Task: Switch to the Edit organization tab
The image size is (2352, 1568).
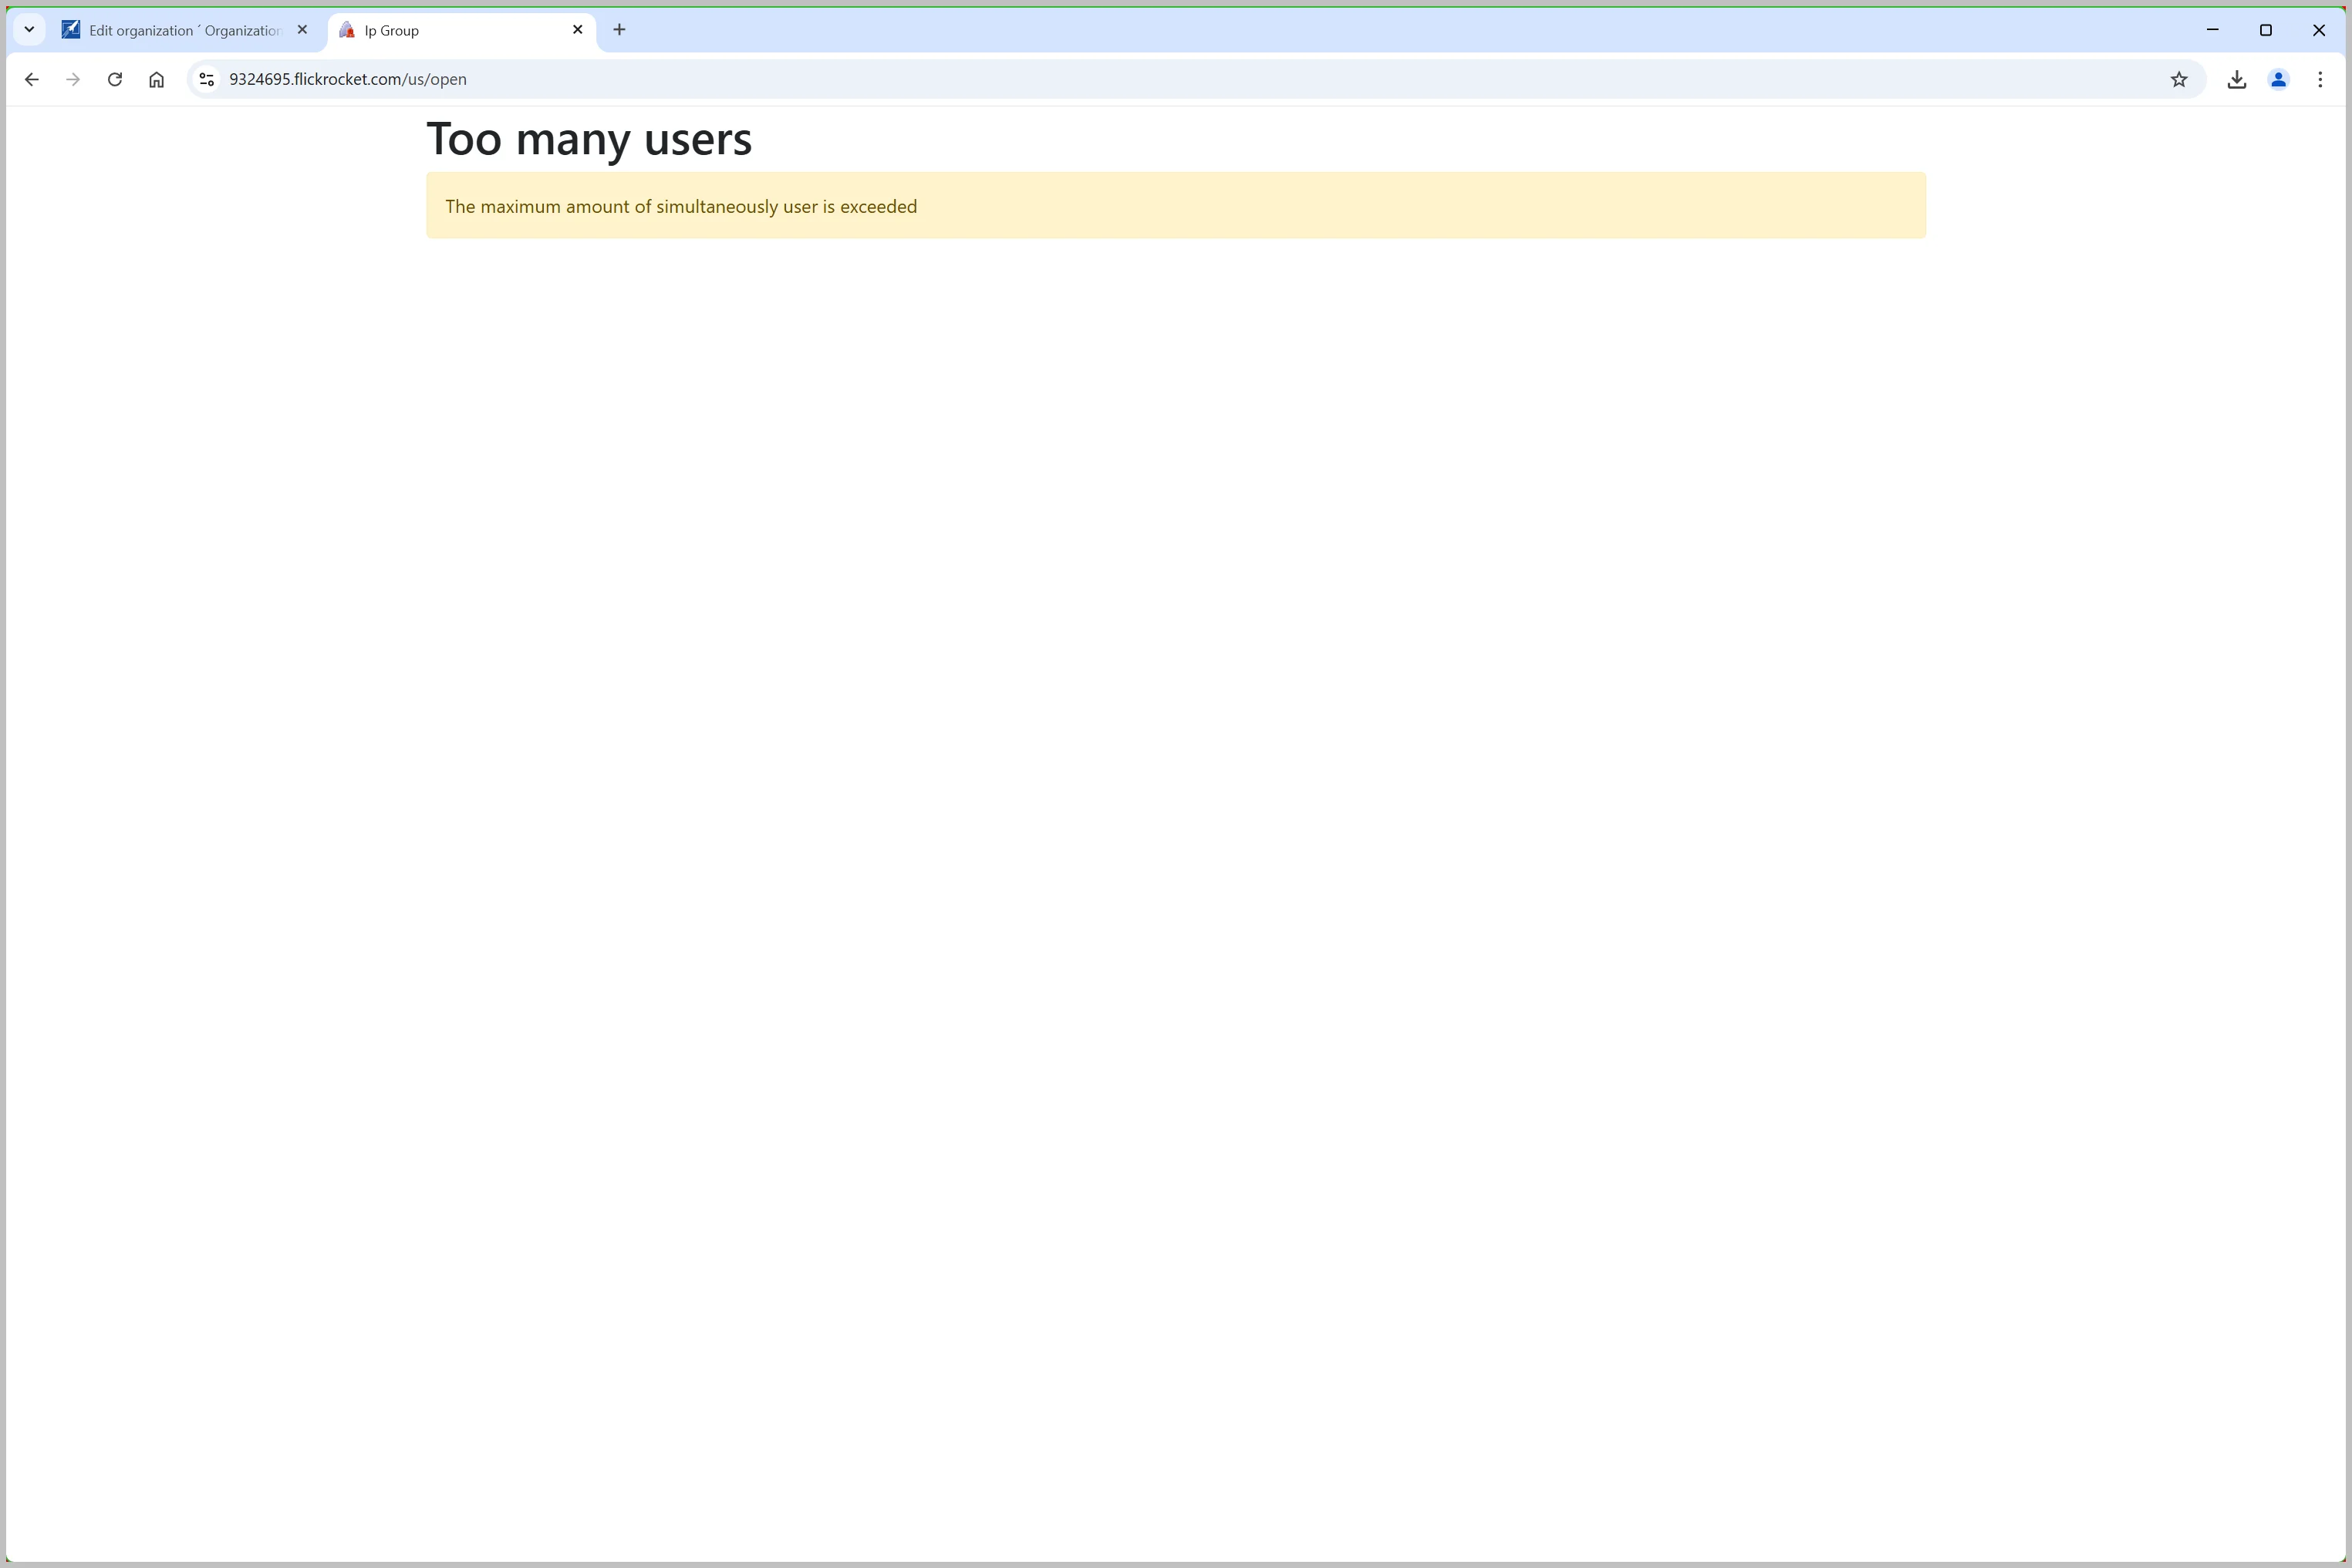Action: 184,31
